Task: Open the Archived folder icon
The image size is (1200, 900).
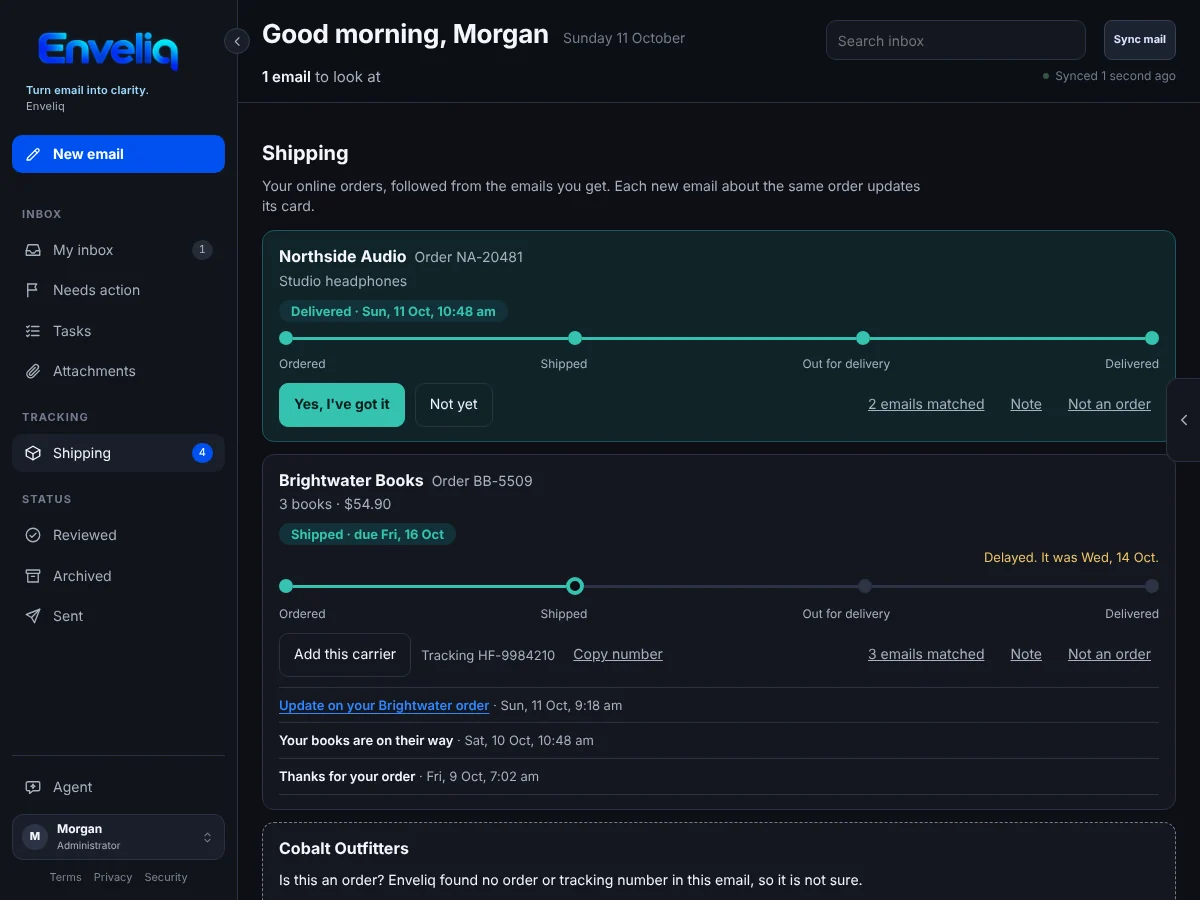Action: click(33, 576)
